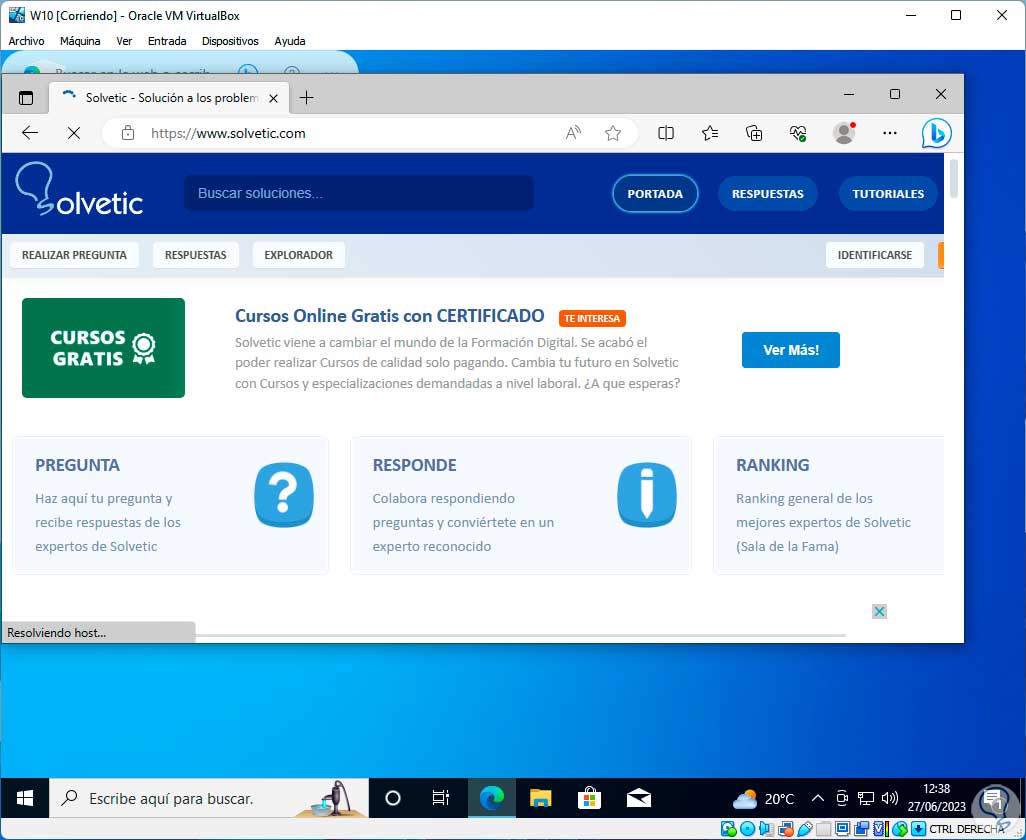Screen dimensions: 1026x840
Task: Click REALIZAR PREGUNTA button
Action: tap(74, 255)
